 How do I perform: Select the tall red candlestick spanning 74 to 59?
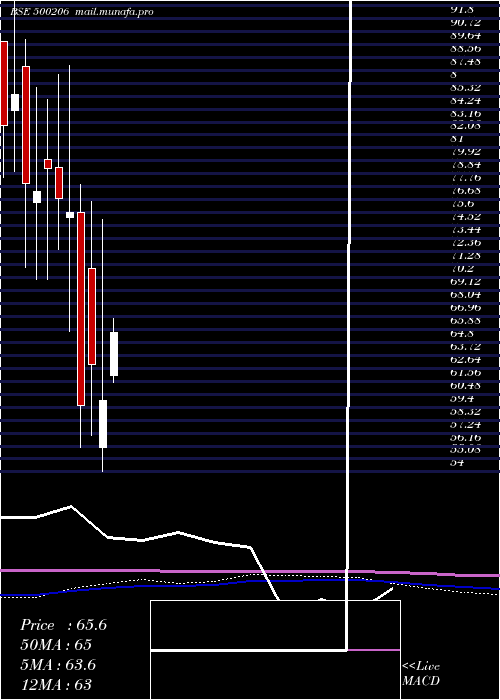click(81, 309)
